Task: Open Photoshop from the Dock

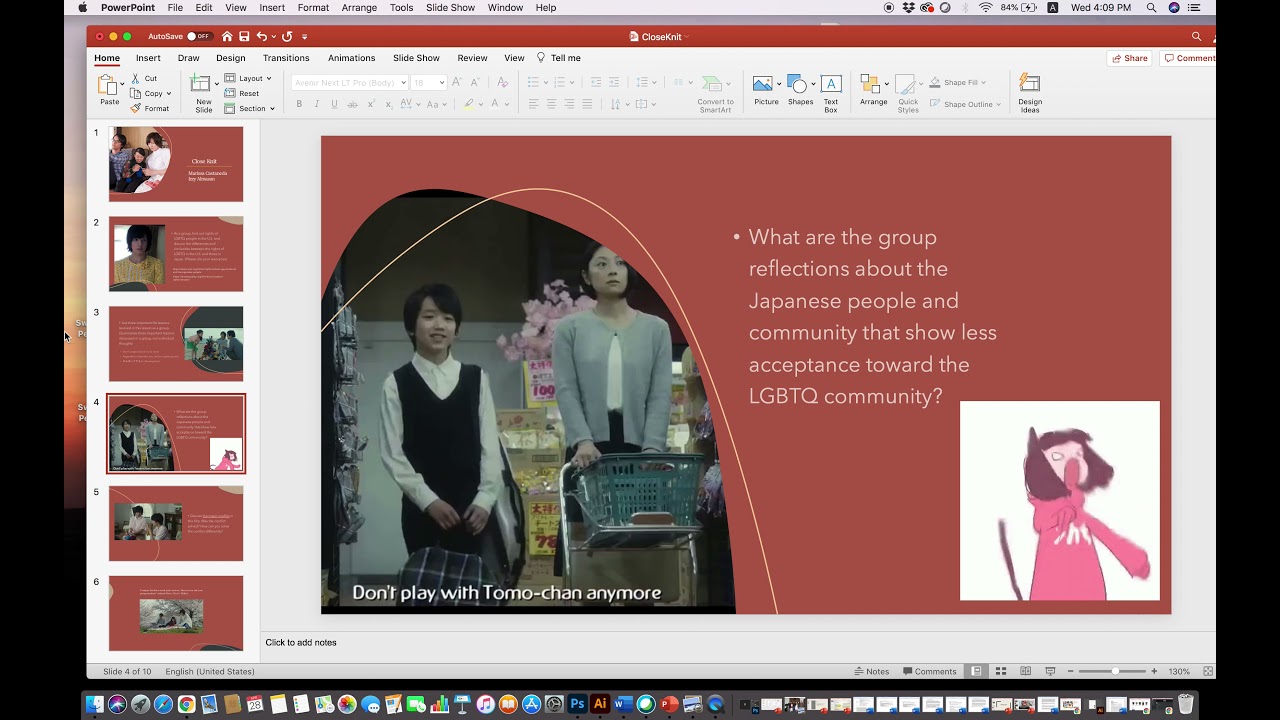Action: (577, 704)
